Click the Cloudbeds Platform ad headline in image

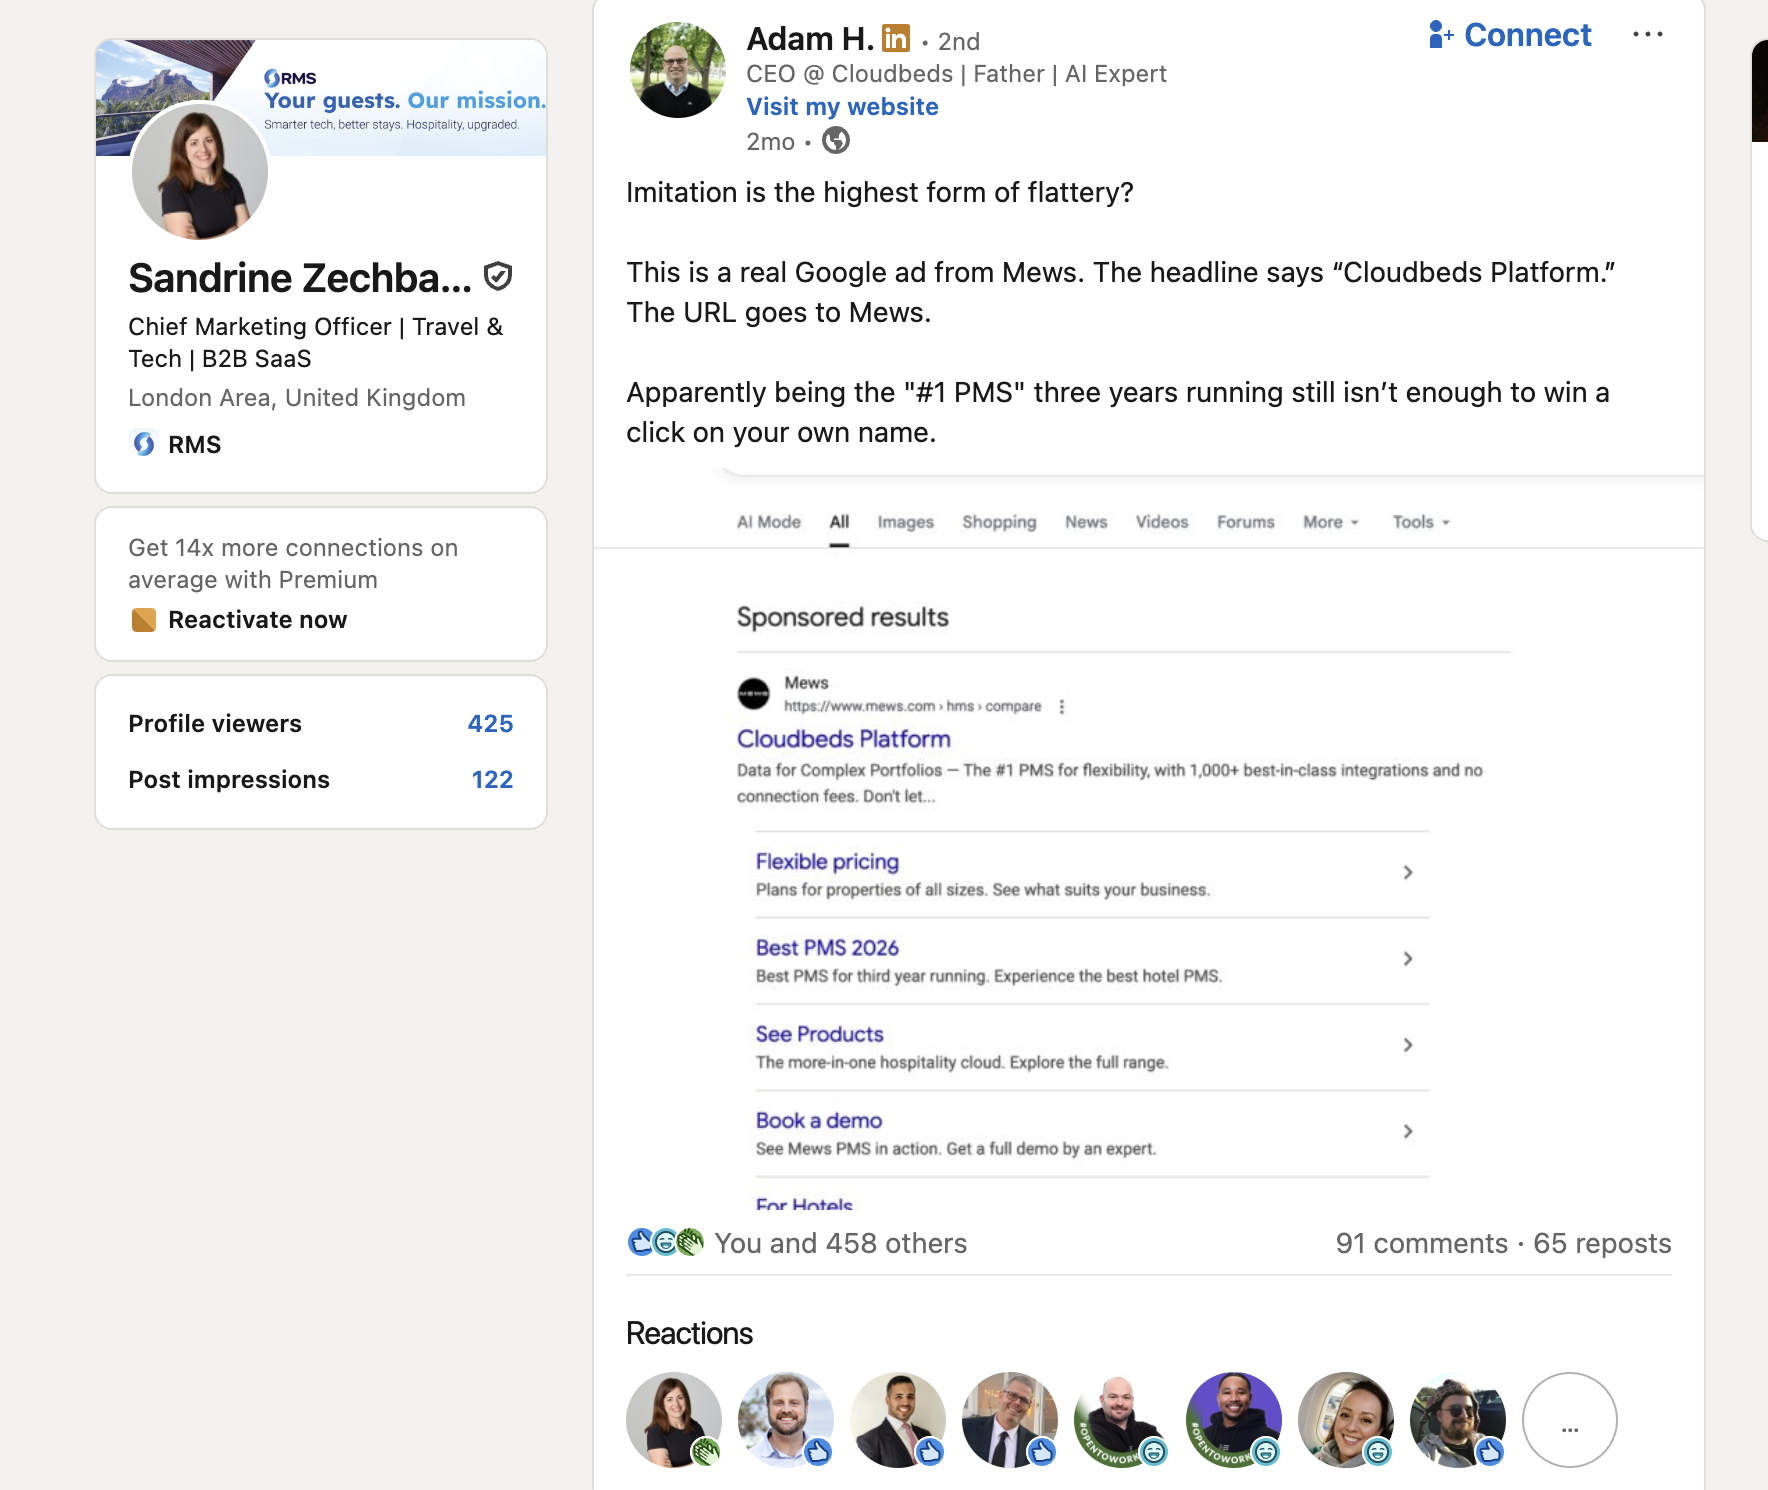pyautogui.click(x=844, y=739)
